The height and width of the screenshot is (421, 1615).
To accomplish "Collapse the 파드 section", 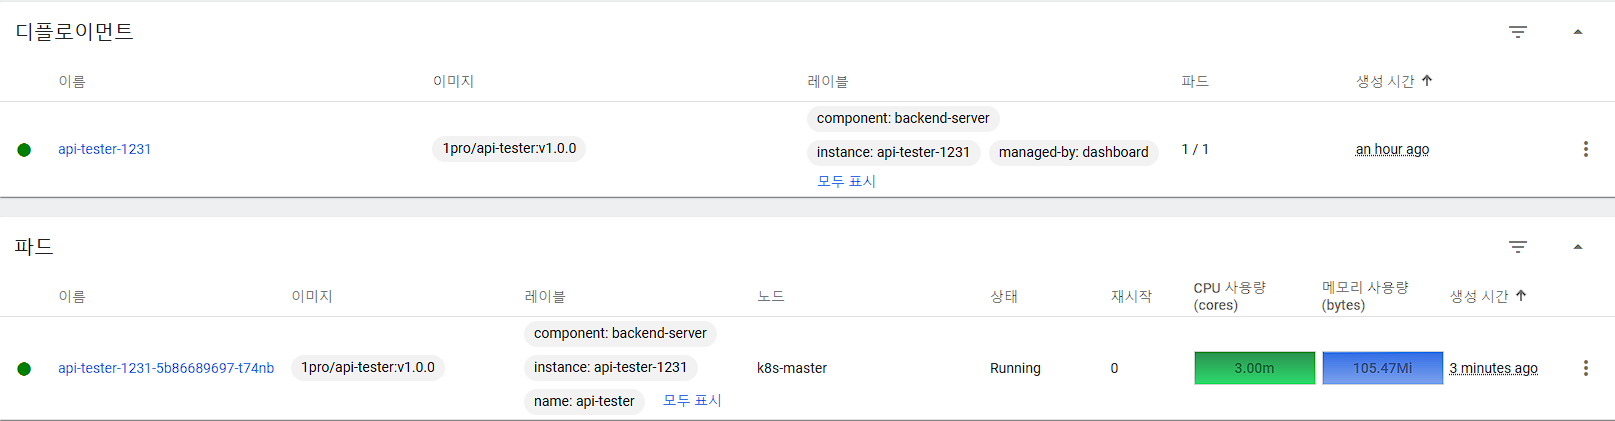I will tap(1578, 247).
